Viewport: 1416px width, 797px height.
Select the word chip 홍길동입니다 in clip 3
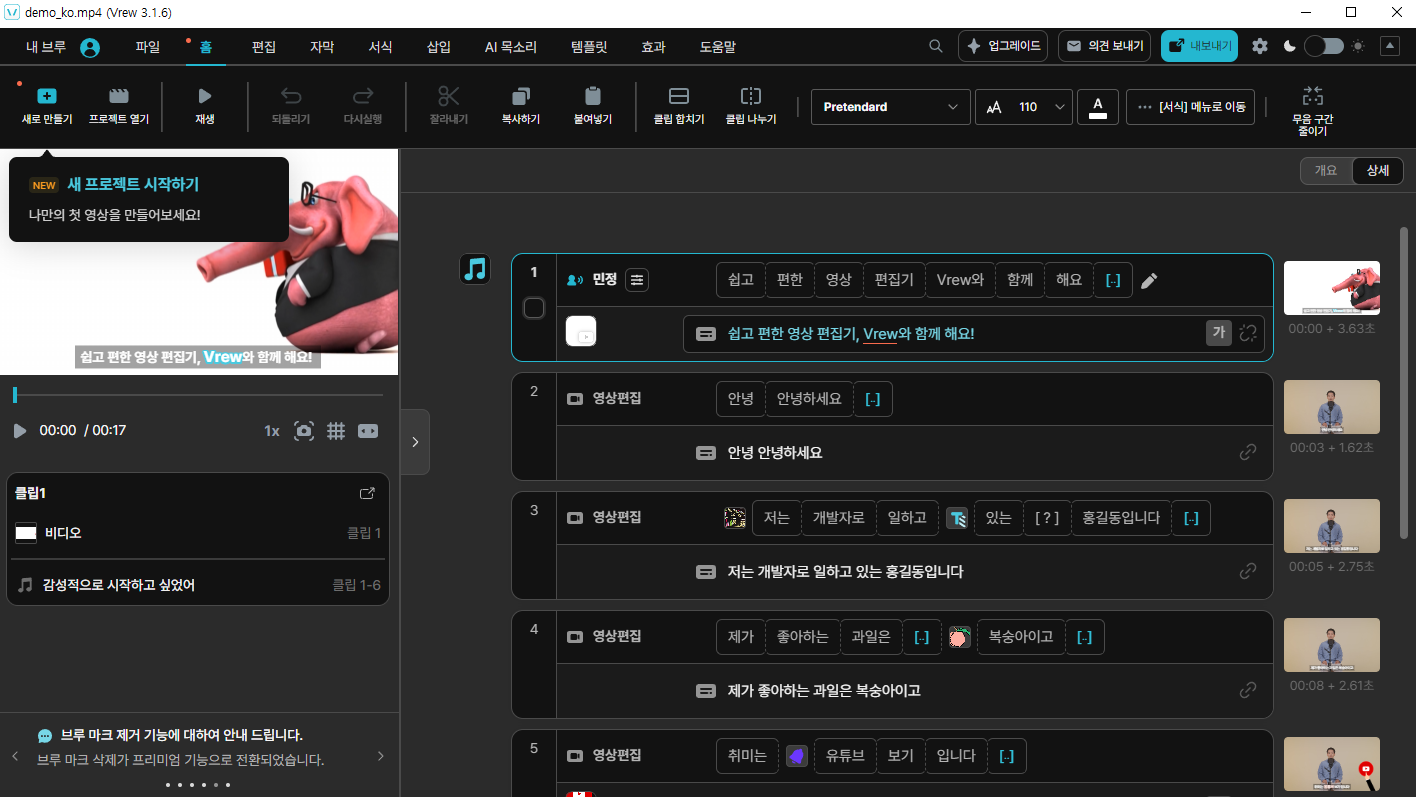[1121, 518]
